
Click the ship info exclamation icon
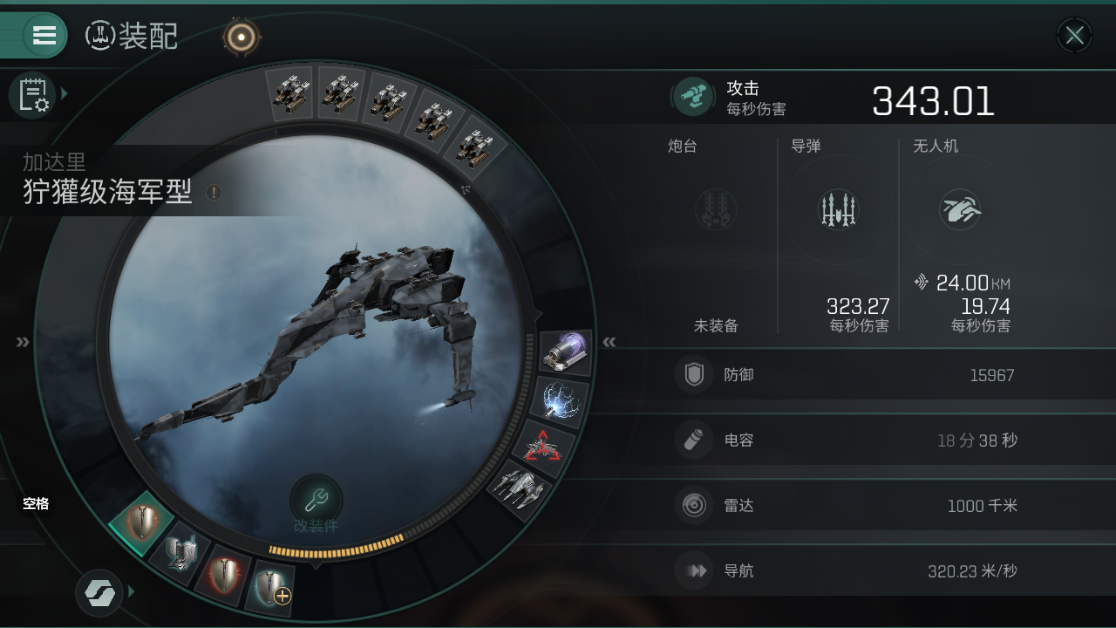214,192
